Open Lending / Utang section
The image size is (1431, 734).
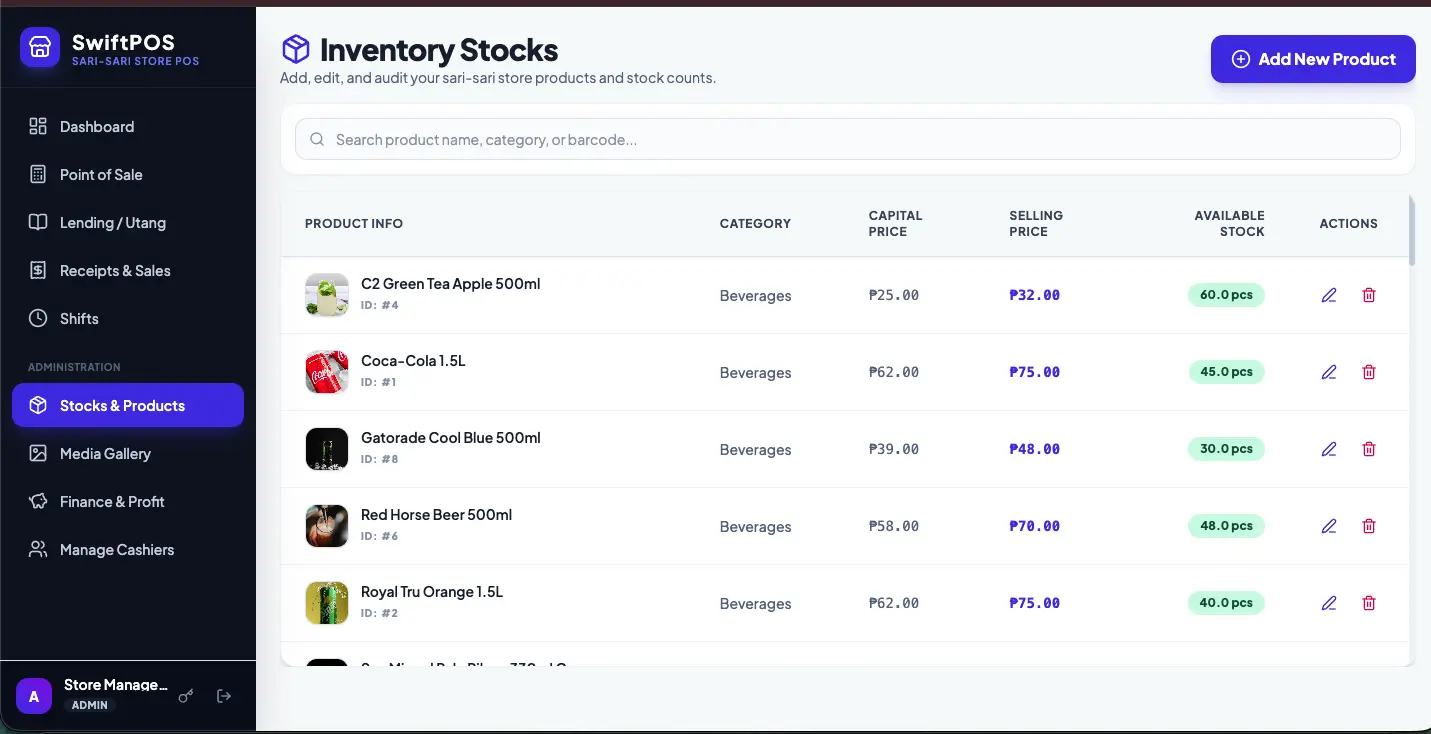pos(128,223)
